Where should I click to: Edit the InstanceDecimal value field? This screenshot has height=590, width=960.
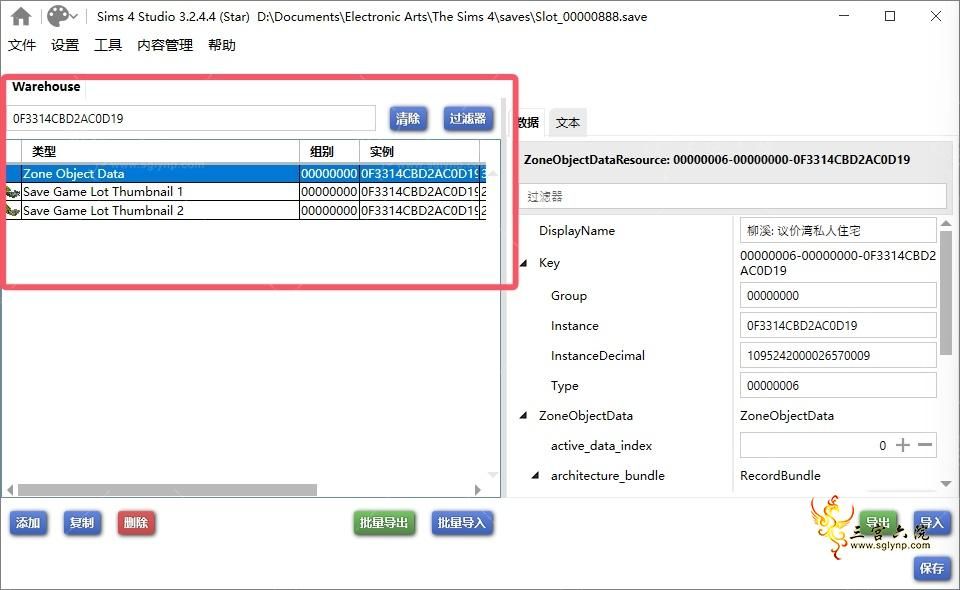[838, 356]
